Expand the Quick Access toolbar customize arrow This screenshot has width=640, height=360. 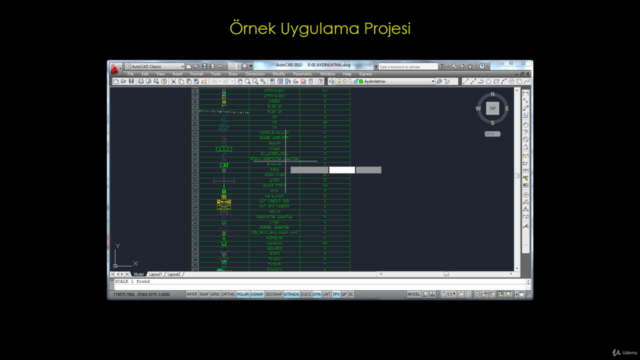pyautogui.click(x=251, y=67)
